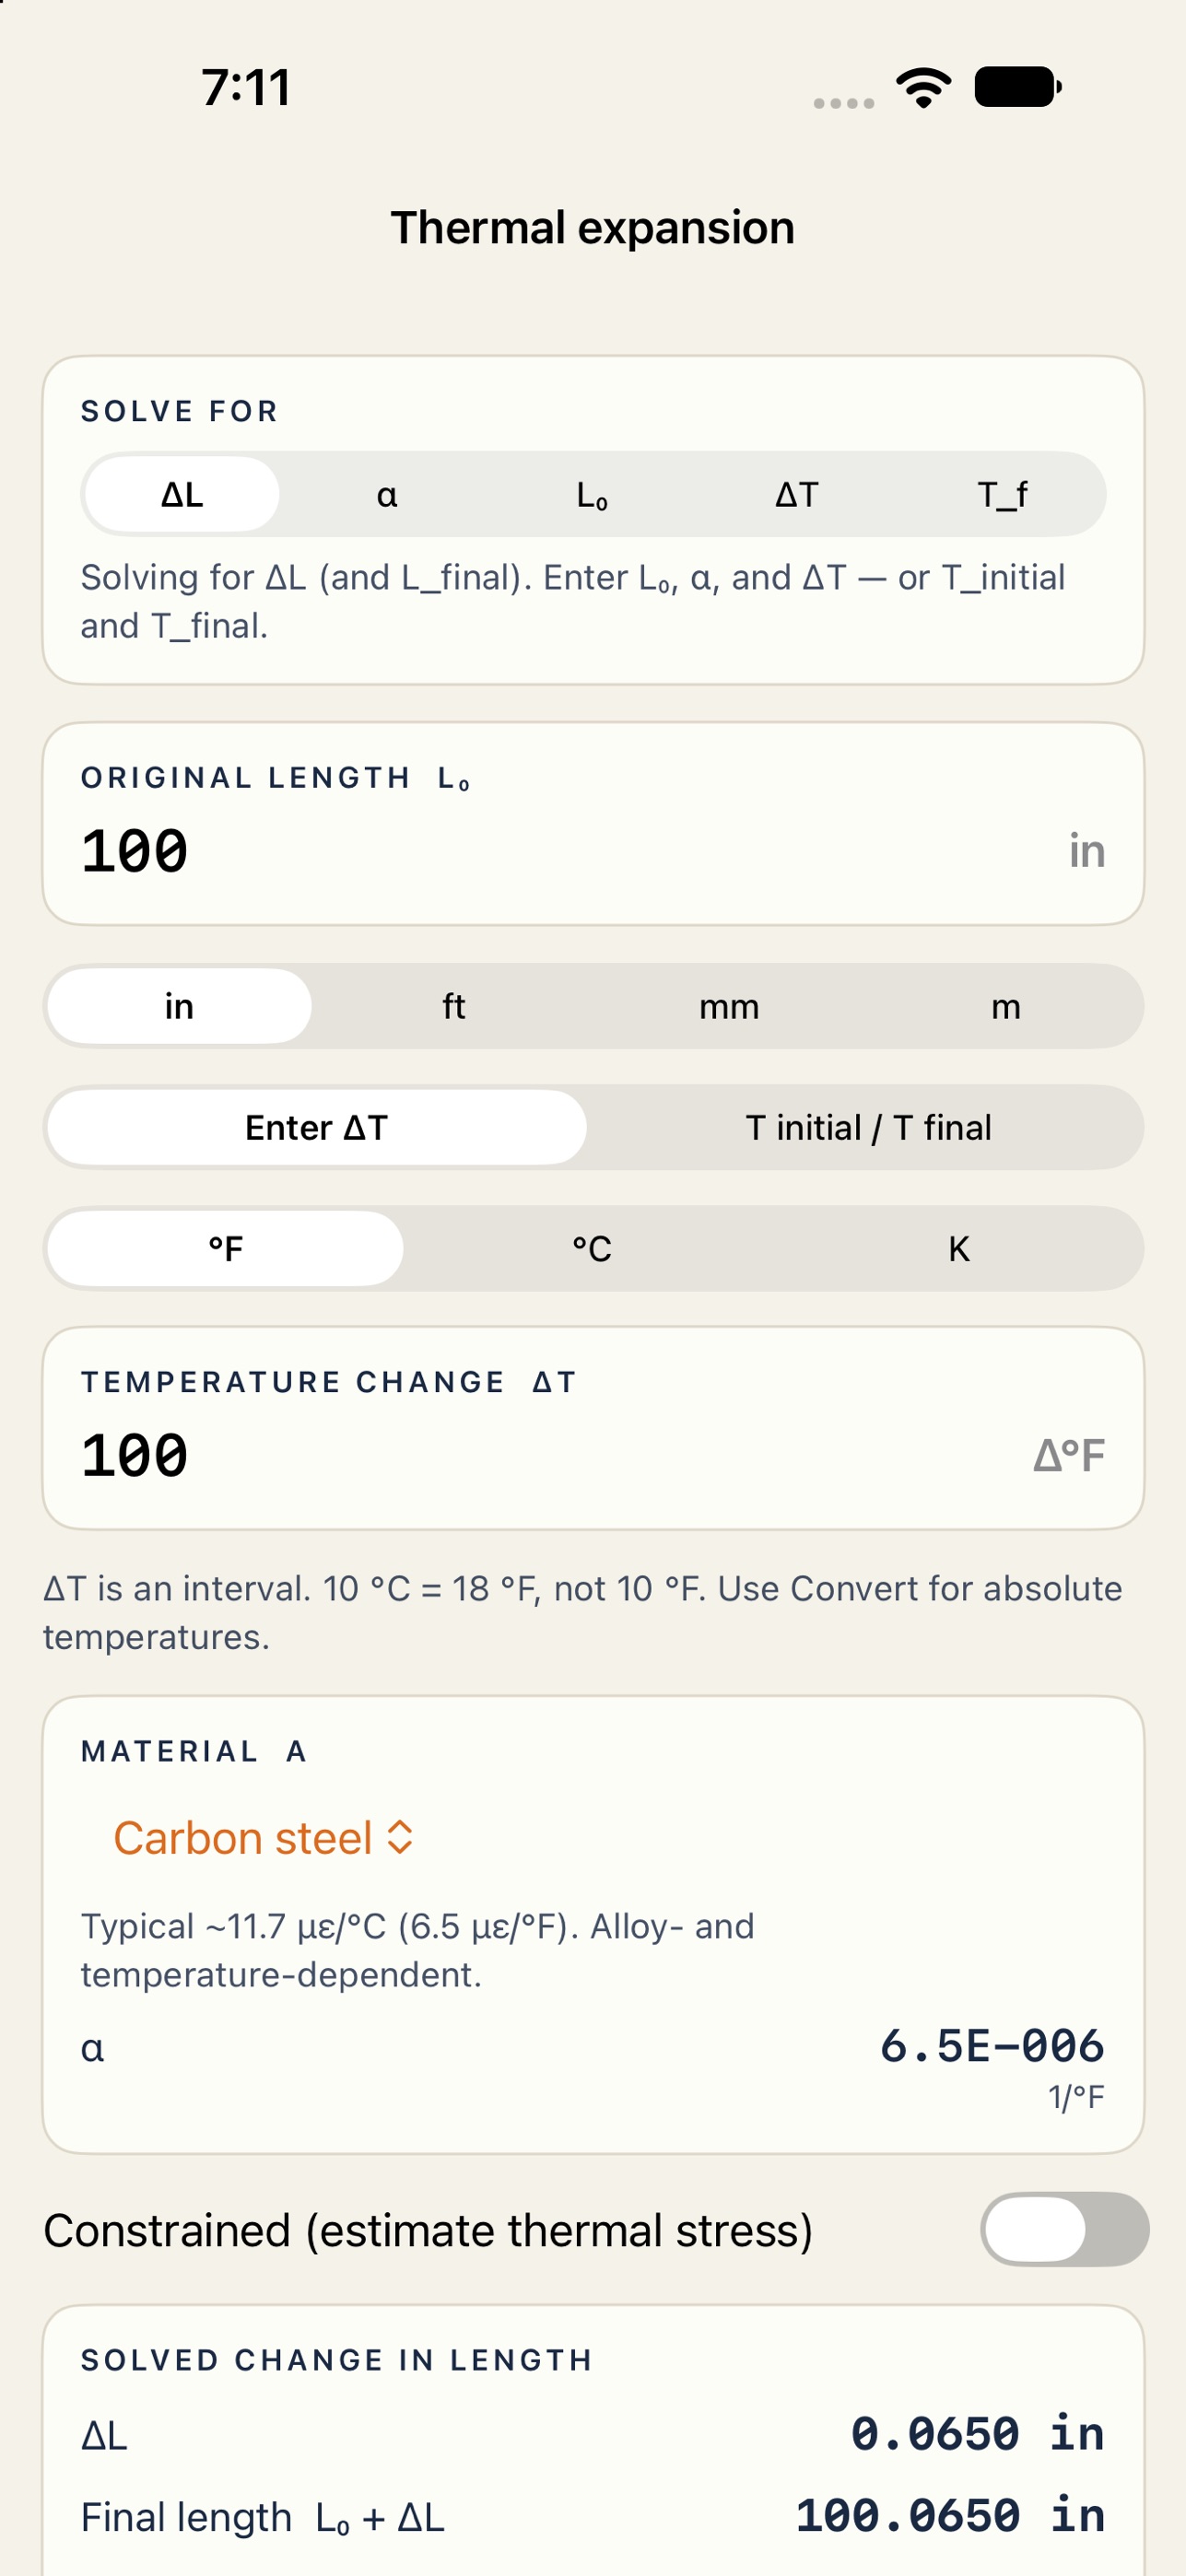Solve for T_f segment
Image resolution: width=1186 pixels, height=2576 pixels.
click(1002, 494)
